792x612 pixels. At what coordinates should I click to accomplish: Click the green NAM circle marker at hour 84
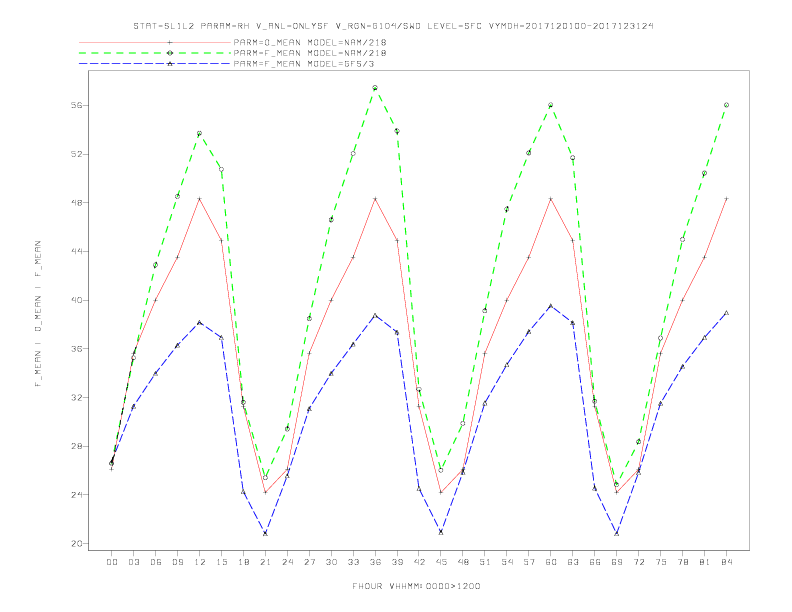(726, 105)
